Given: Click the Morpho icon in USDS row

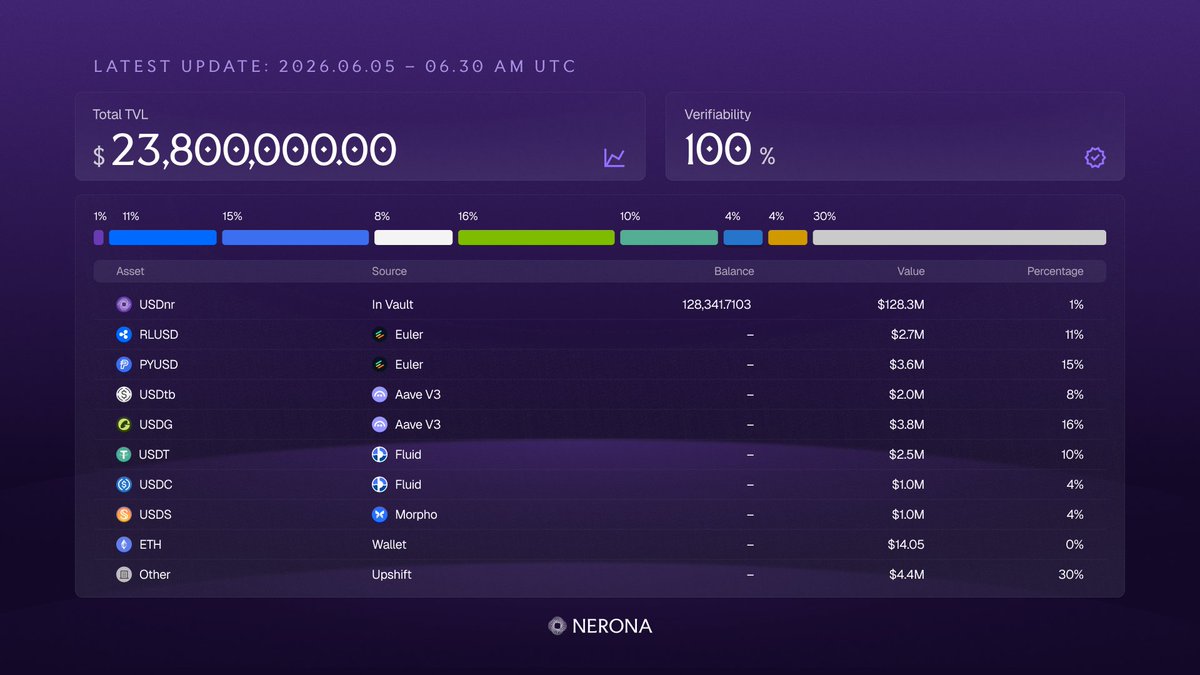Looking at the screenshot, I should 380,514.
